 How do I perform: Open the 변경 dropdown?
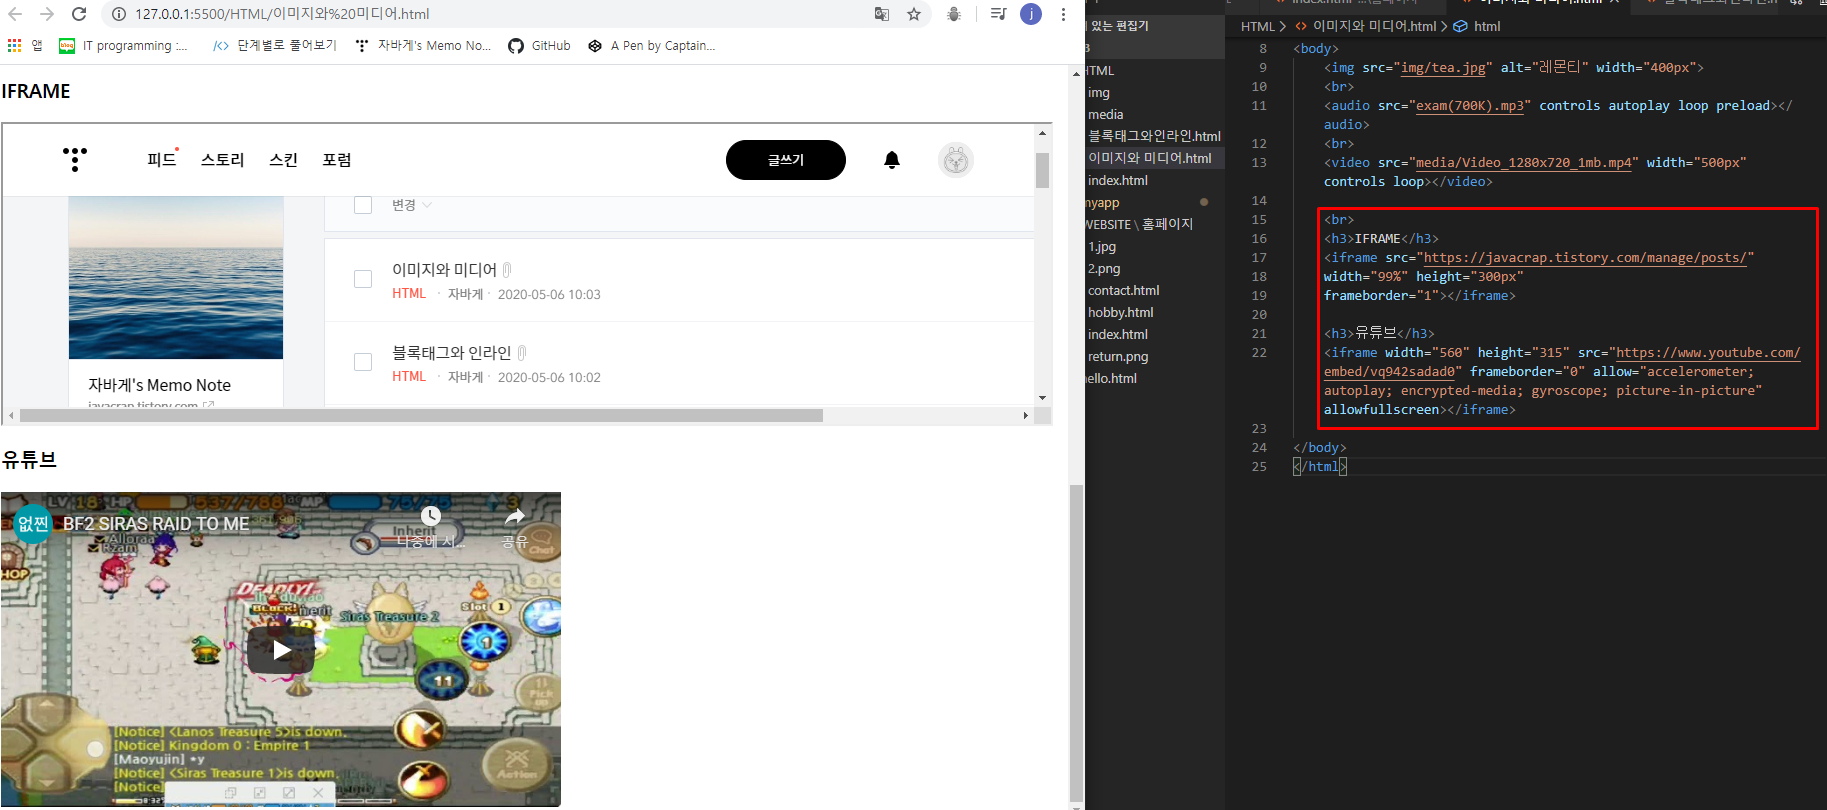coord(411,205)
